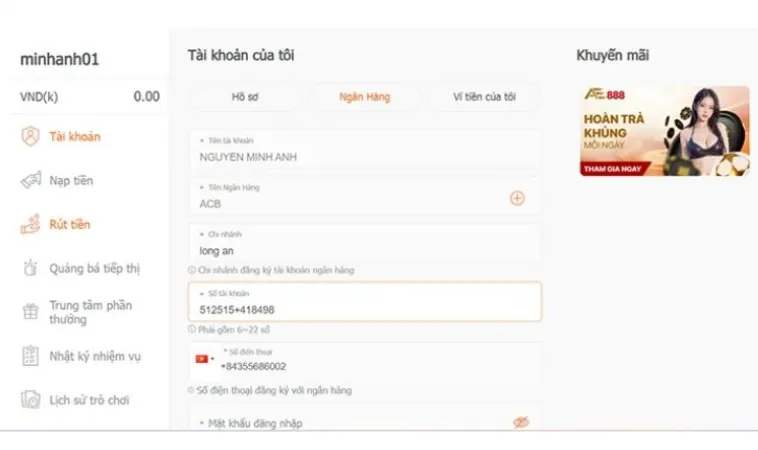Screen dimensions: 758x450
Task: Open the Nhật ký nhiệm vụ clipboard icon
Action: click(30, 356)
